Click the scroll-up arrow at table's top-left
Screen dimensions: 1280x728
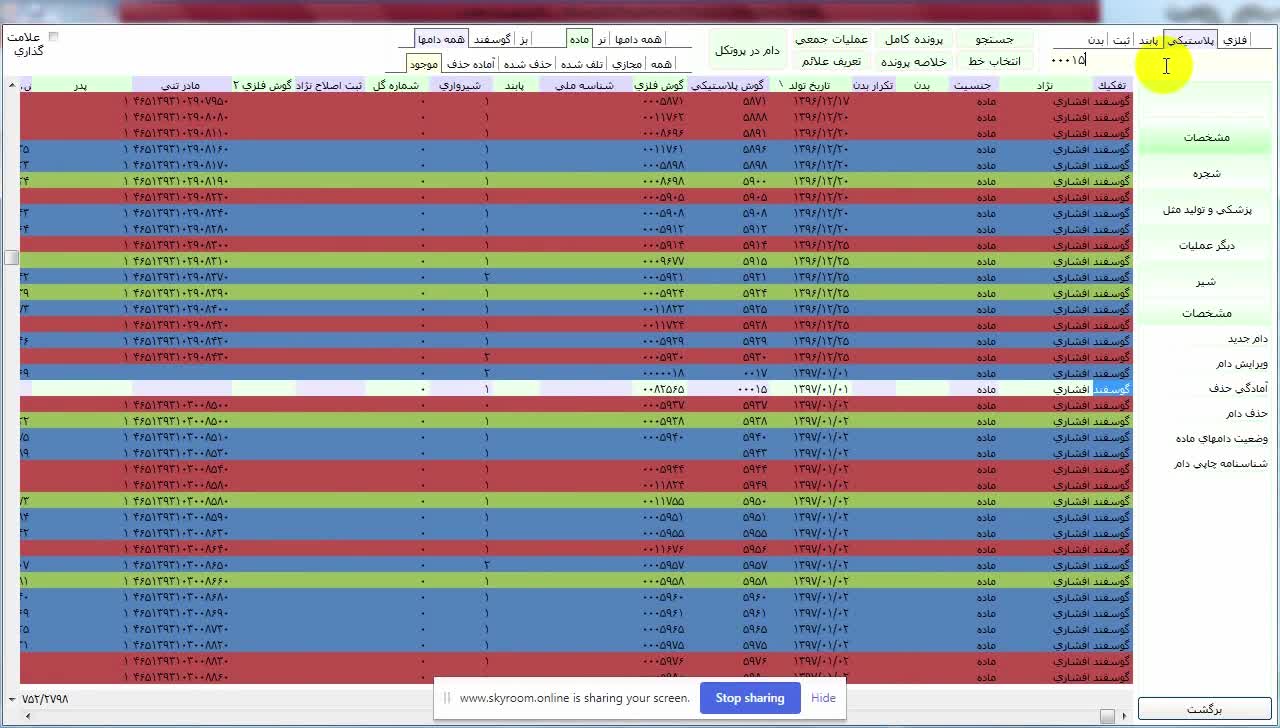coord(12,86)
